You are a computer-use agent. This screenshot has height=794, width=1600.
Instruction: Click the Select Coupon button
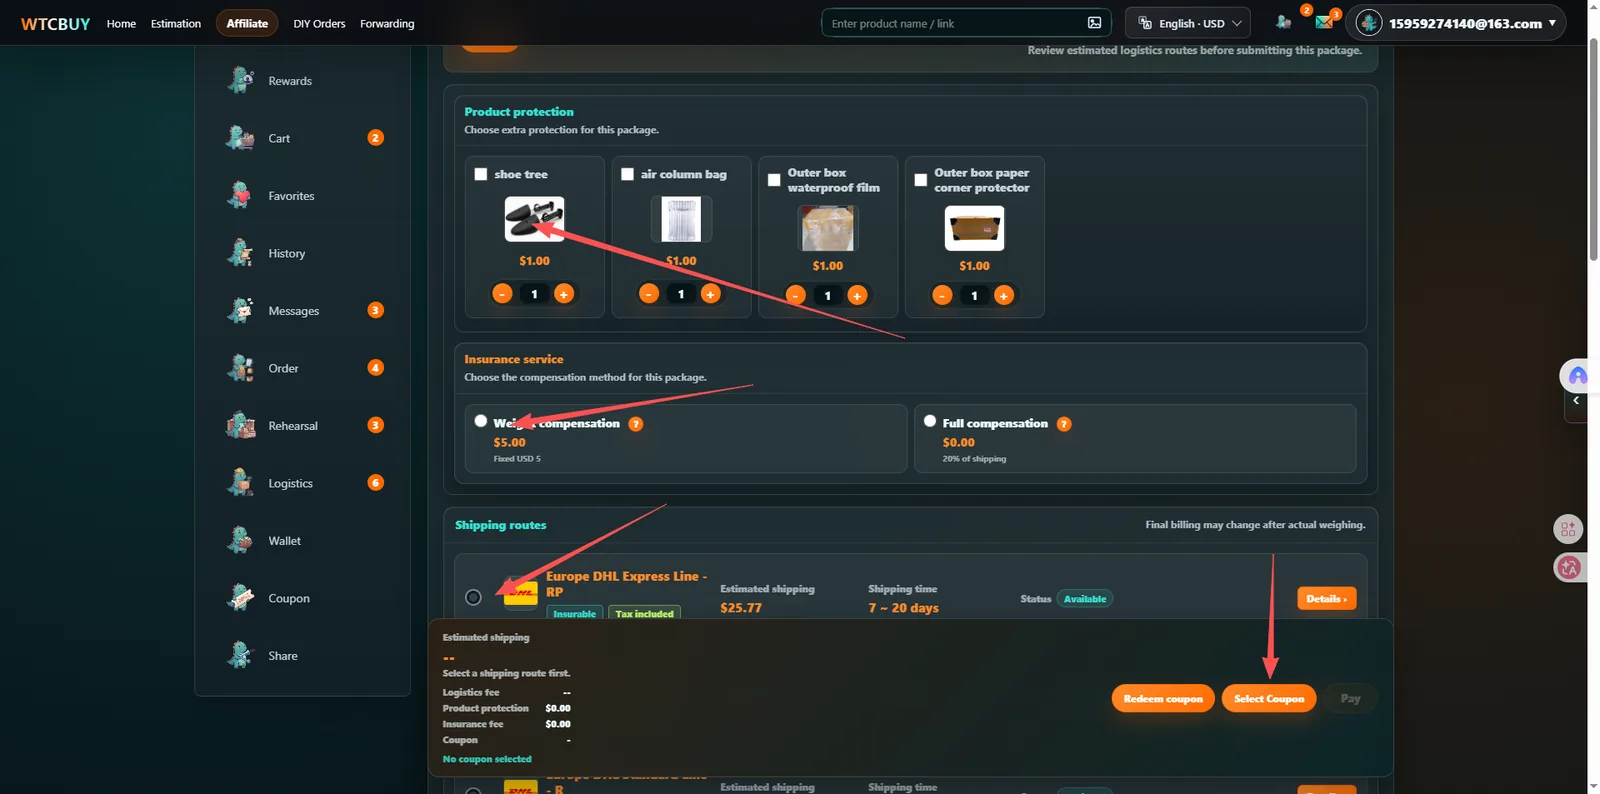[1269, 698]
